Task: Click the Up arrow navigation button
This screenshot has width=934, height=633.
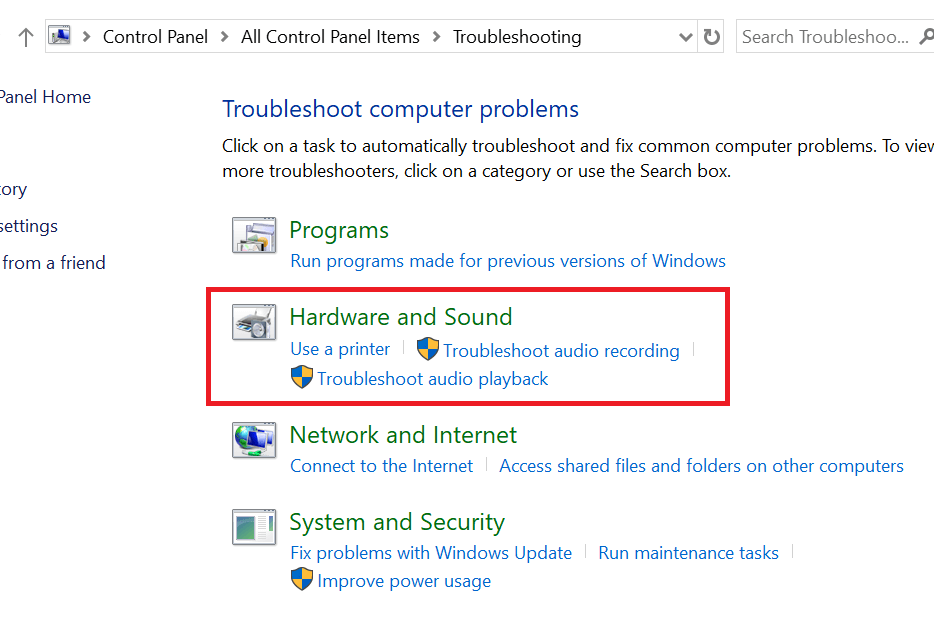Action: (26, 37)
